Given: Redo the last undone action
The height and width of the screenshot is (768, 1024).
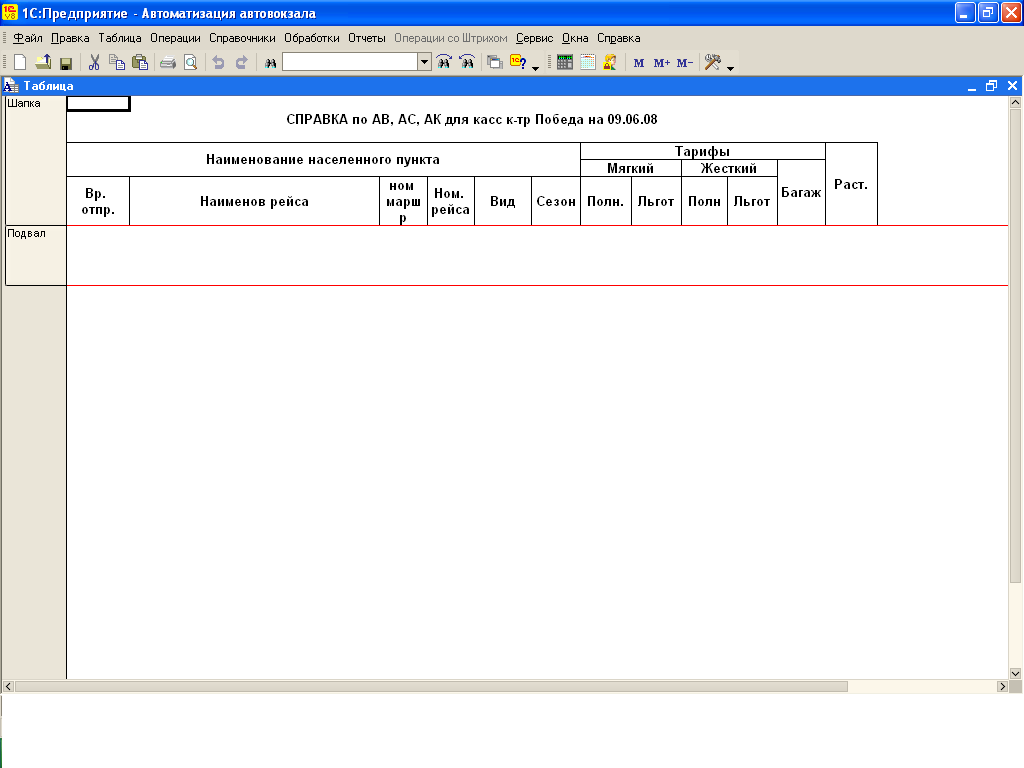Looking at the screenshot, I should click(242, 63).
